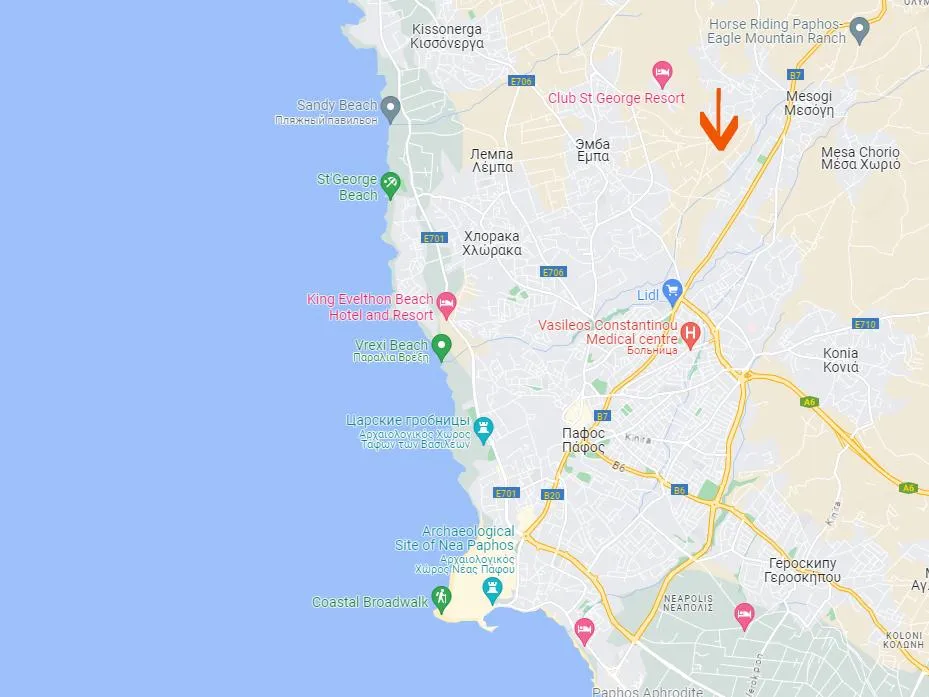The image size is (929, 697).
Task: Open the Club St George Resort hotel pin
Action: click(662, 75)
